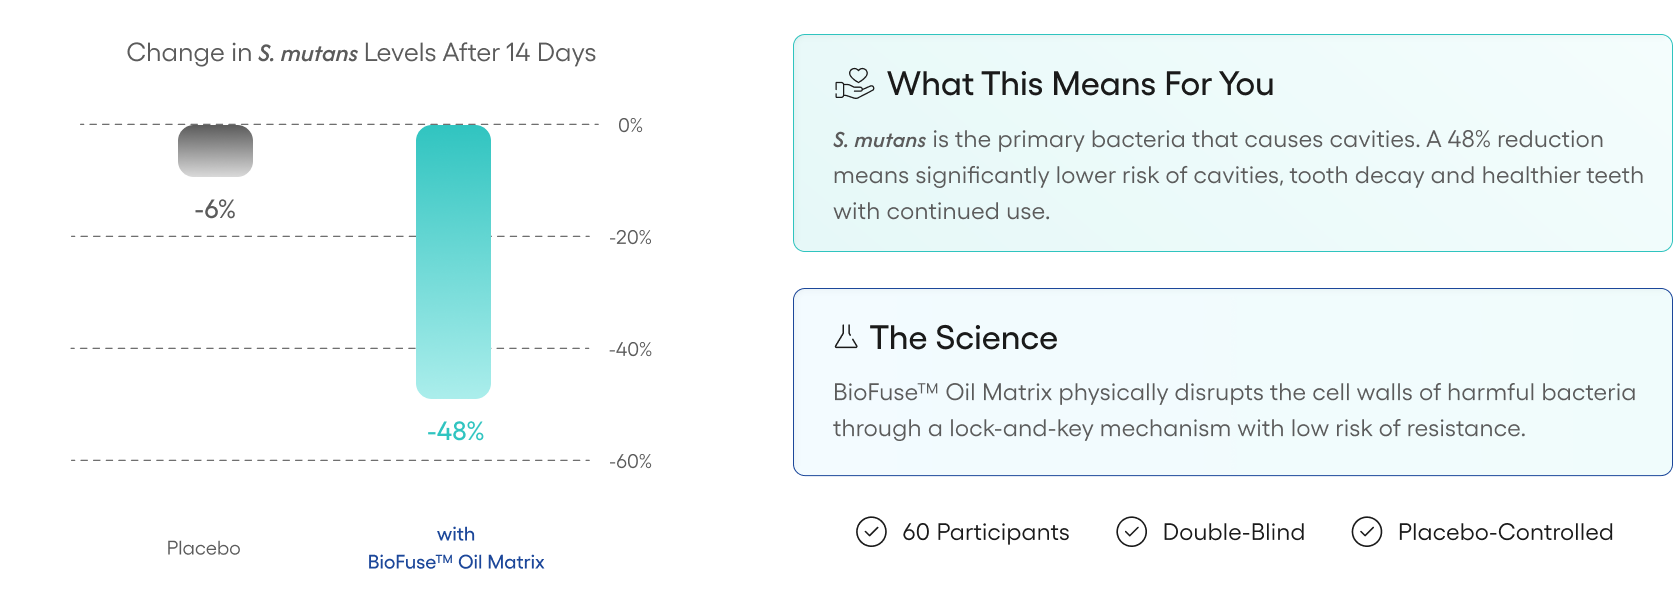Click the Placebo-Controlled checkmark icon
The height and width of the screenshot is (615, 1673).
1367,532
